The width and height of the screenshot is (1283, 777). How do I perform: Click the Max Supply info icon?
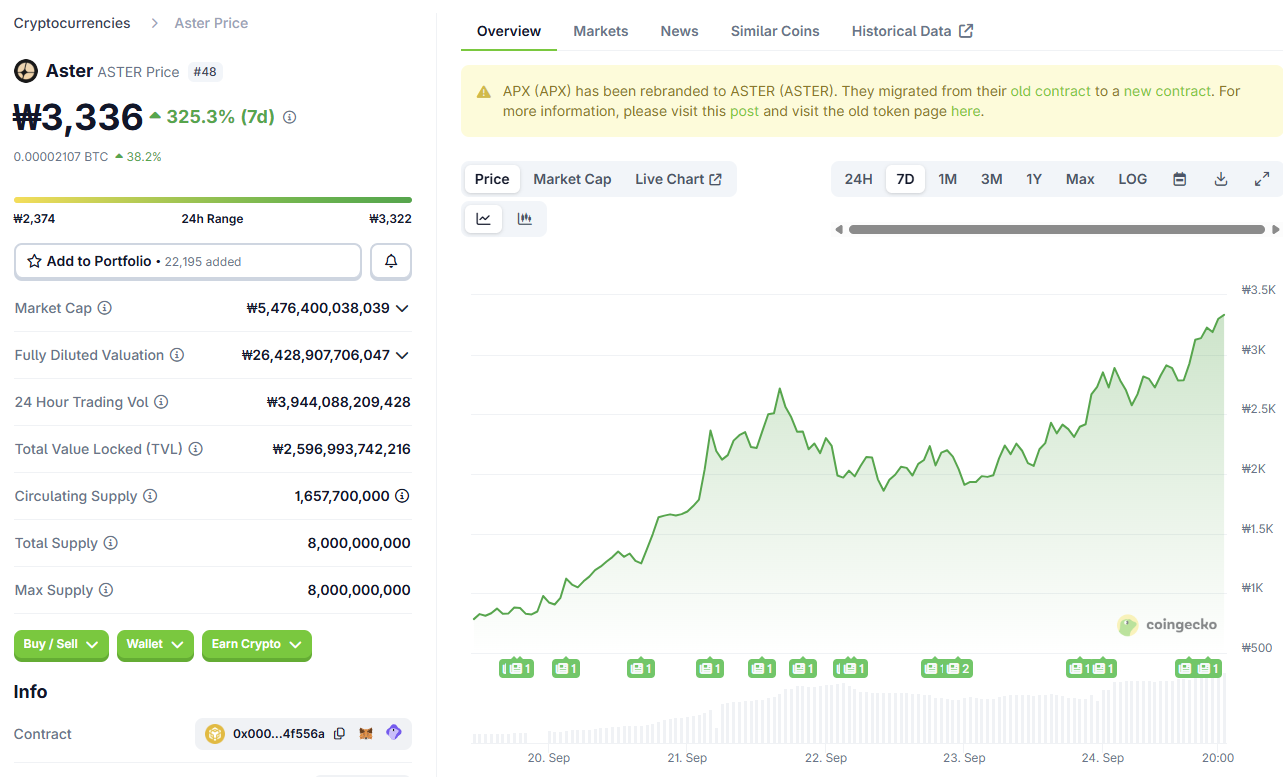tap(106, 590)
